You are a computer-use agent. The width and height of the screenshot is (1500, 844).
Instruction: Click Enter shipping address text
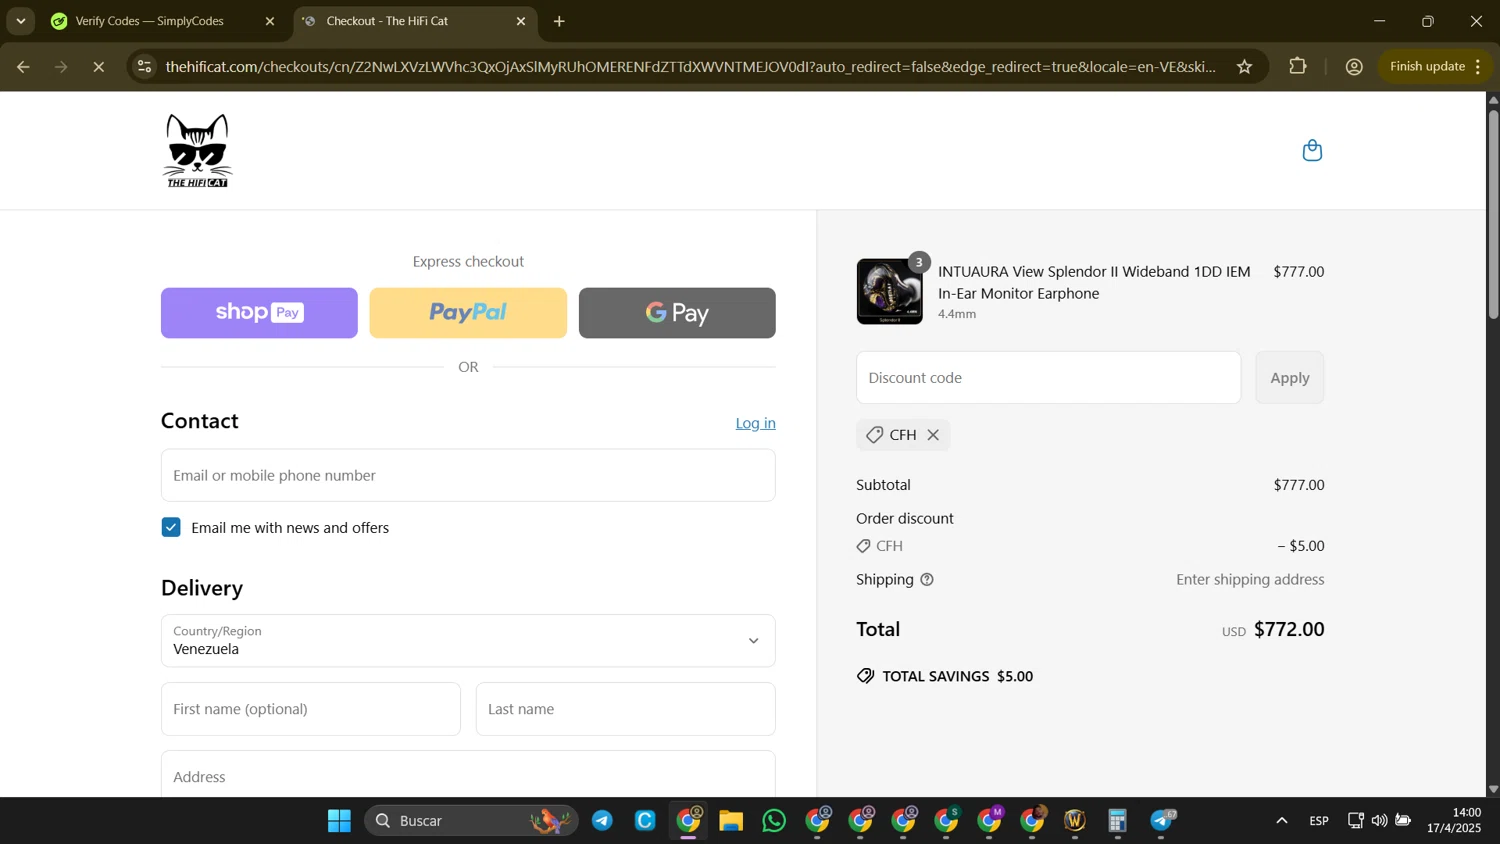[1250, 580]
